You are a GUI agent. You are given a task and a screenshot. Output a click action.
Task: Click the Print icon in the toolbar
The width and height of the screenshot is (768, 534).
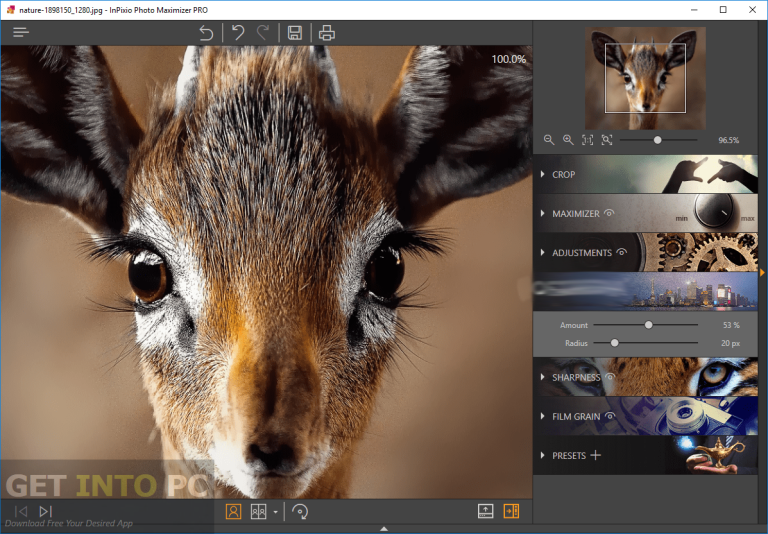point(326,33)
